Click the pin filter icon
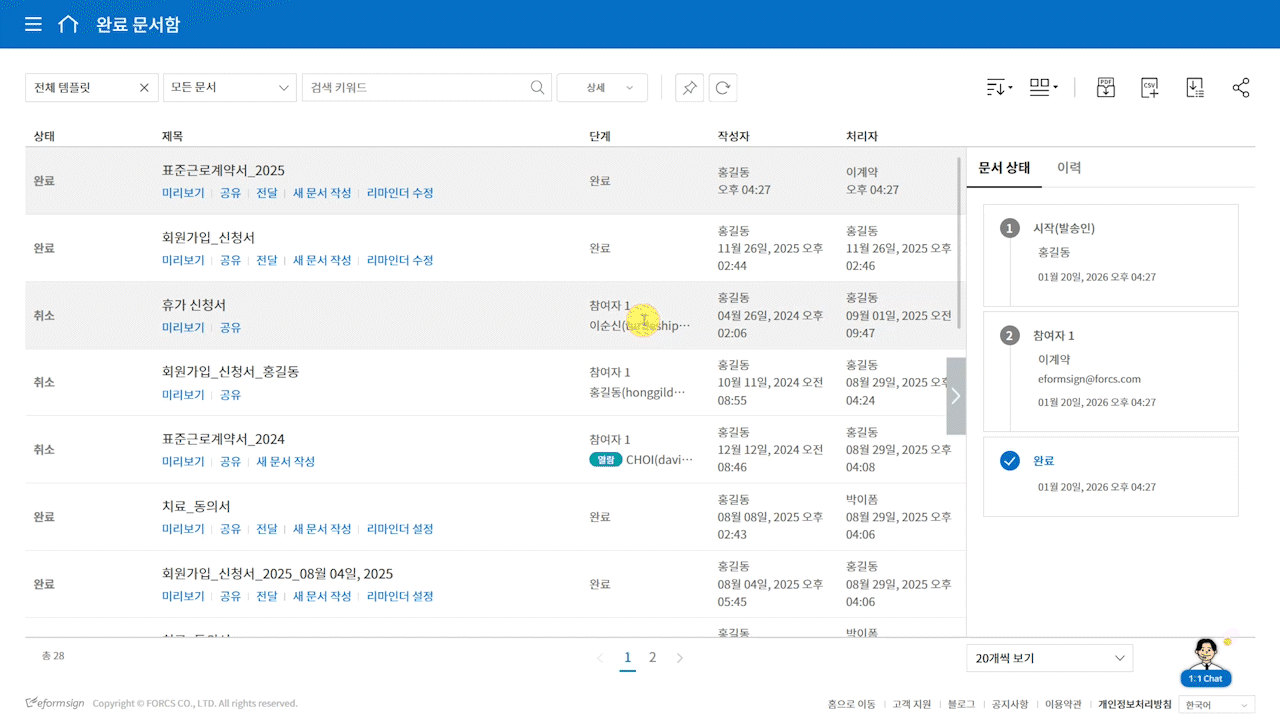The width and height of the screenshot is (1280, 720). pos(689,88)
